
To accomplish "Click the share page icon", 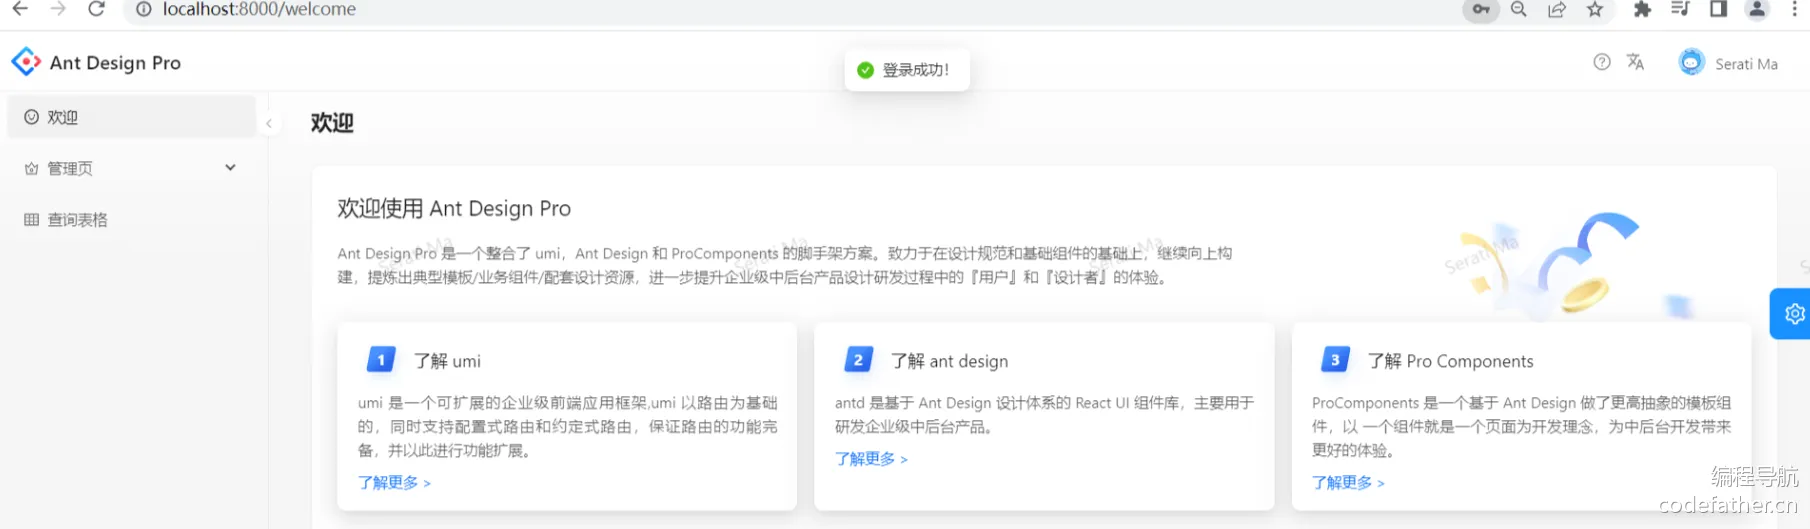I will point(1557,9).
